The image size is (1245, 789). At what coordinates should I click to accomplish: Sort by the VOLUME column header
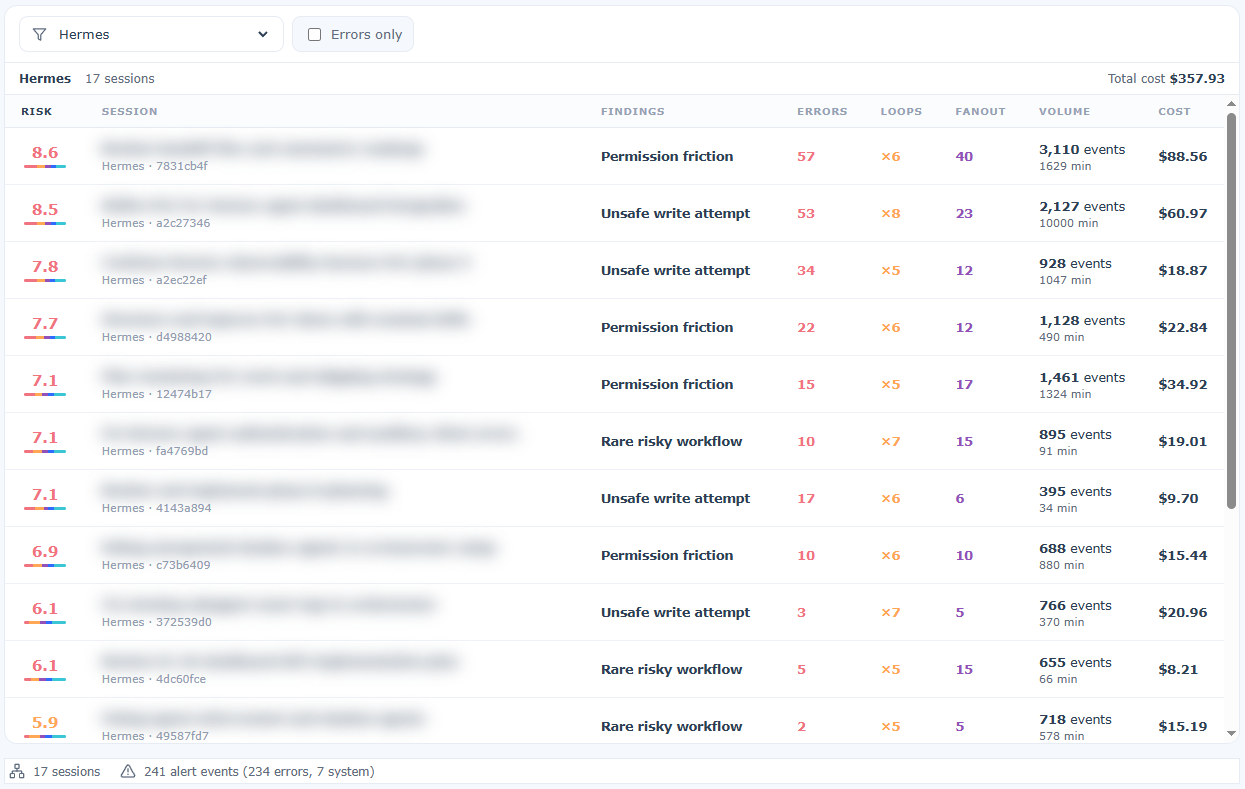point(1065,111)
